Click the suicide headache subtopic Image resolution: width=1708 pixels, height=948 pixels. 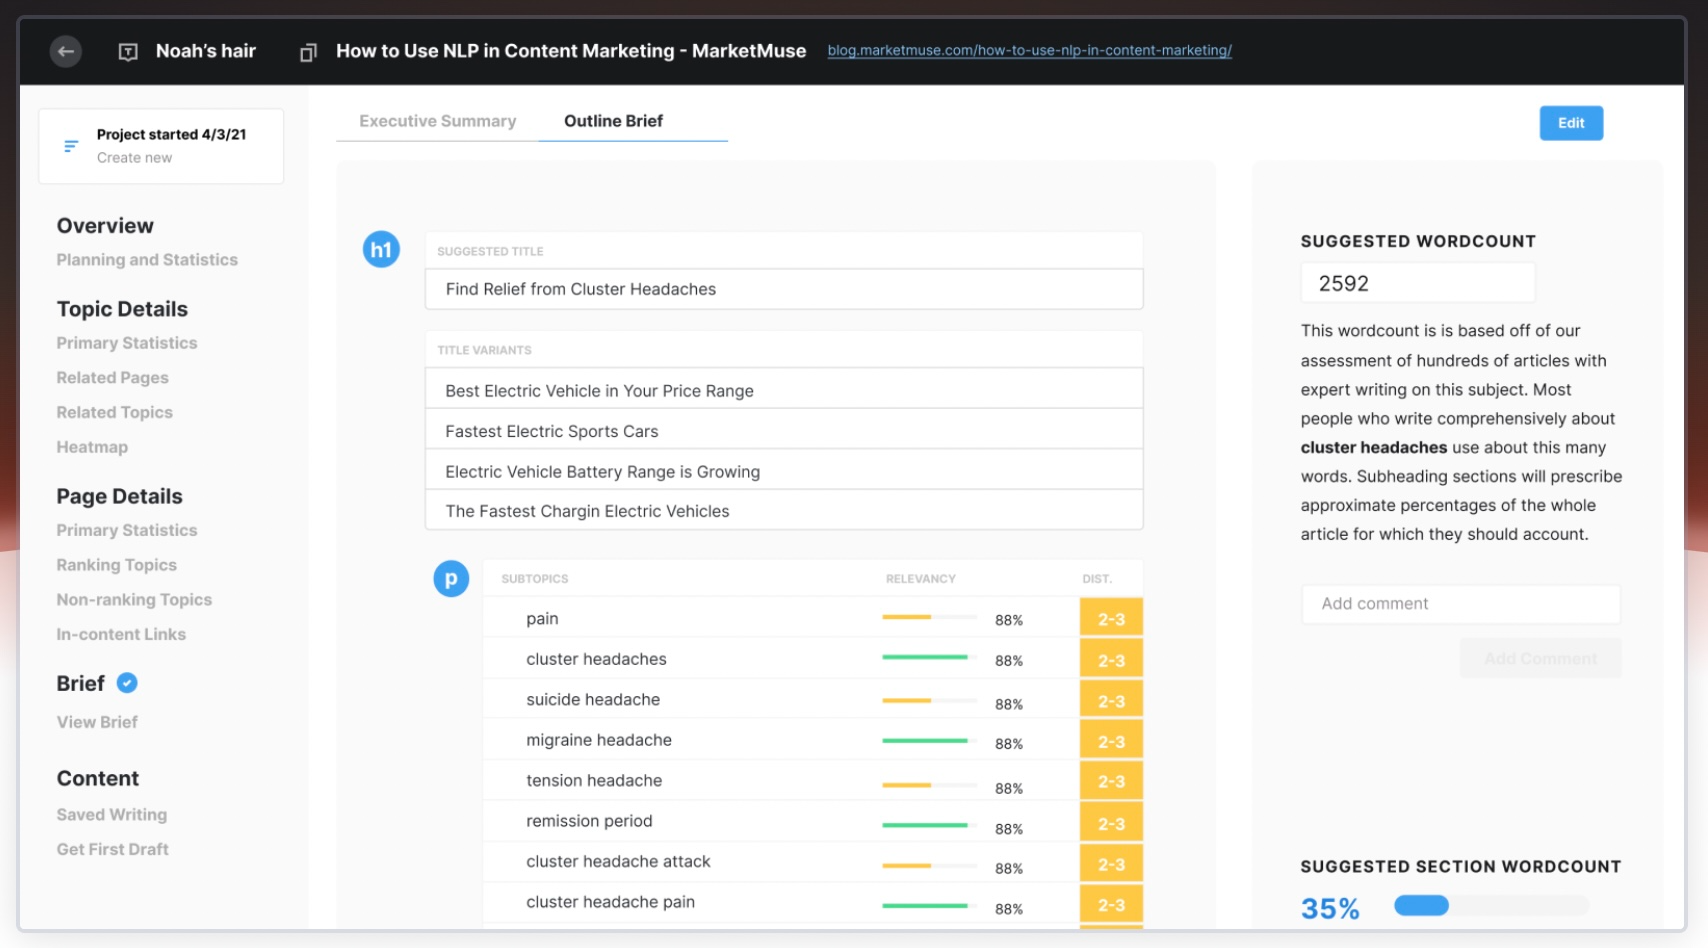tap(593, 700)
